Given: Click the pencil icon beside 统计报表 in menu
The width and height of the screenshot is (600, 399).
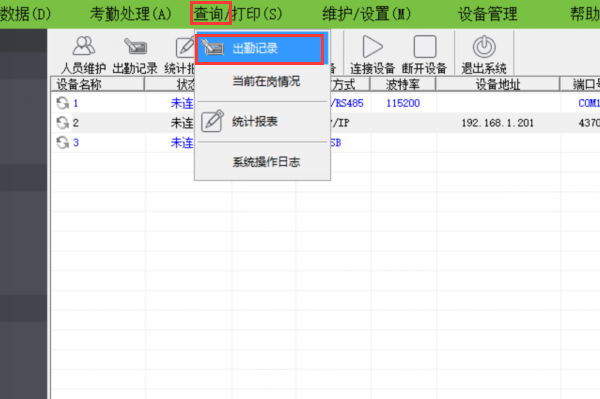Looking at the screenshot, I should (212, 121).
